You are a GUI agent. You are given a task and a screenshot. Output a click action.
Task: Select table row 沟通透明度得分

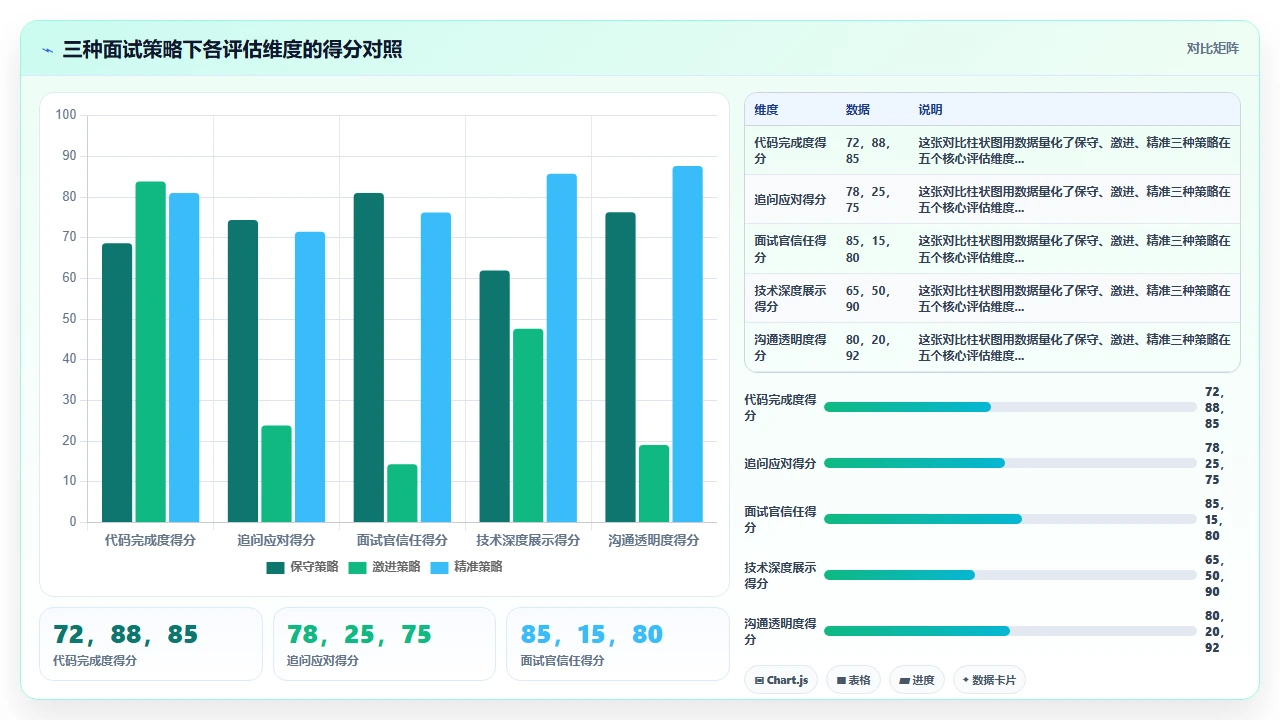[992, 348]
